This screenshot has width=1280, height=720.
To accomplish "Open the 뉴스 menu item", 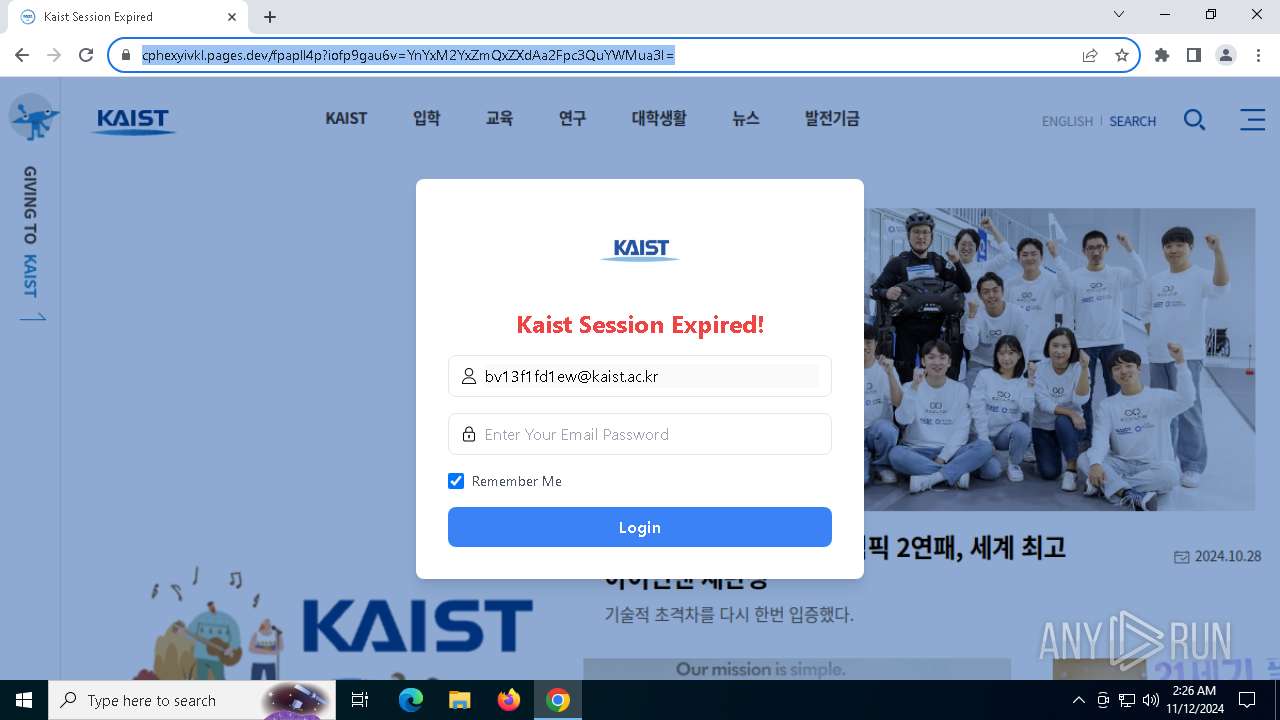I will click(745, 118).
